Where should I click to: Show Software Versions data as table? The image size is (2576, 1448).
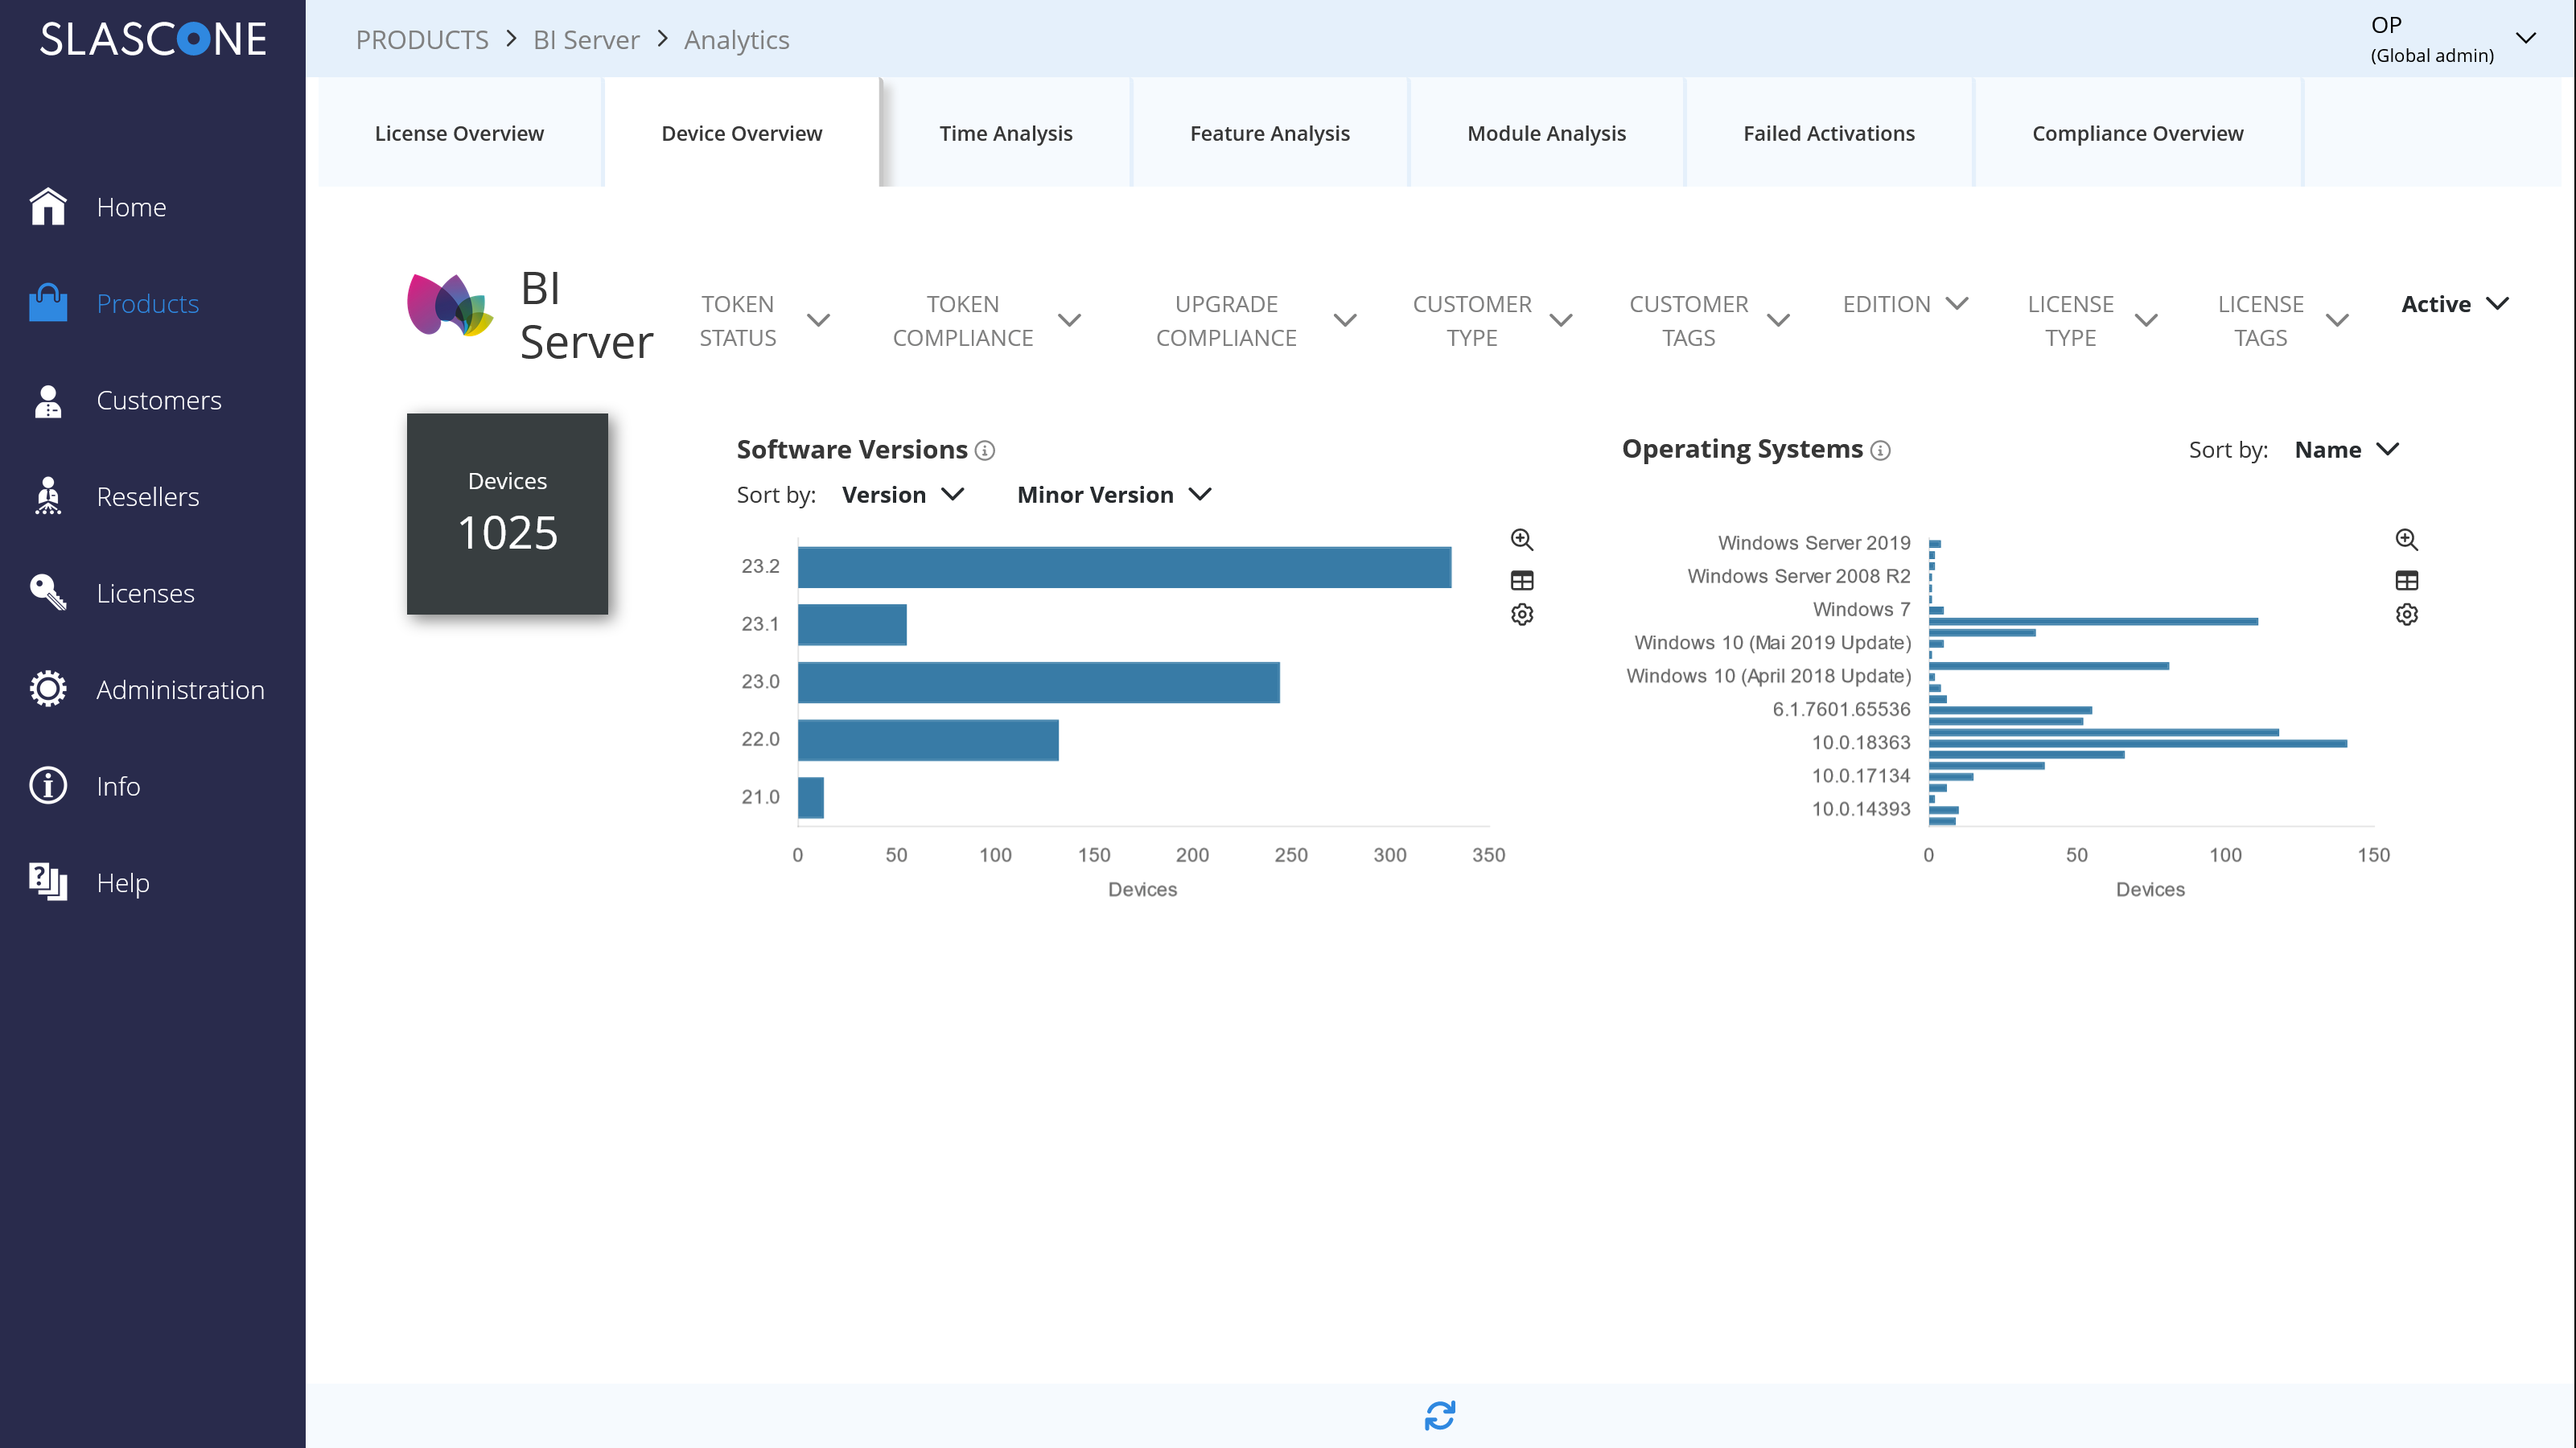click(x=1522, y=580)
